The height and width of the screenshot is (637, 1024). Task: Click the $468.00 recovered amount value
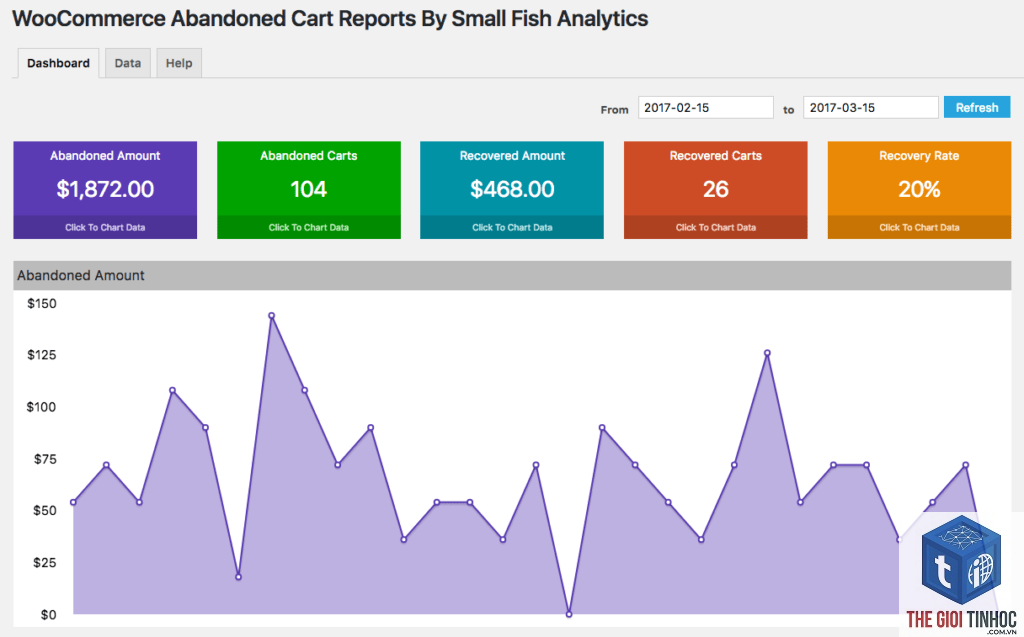click(512, 189)
